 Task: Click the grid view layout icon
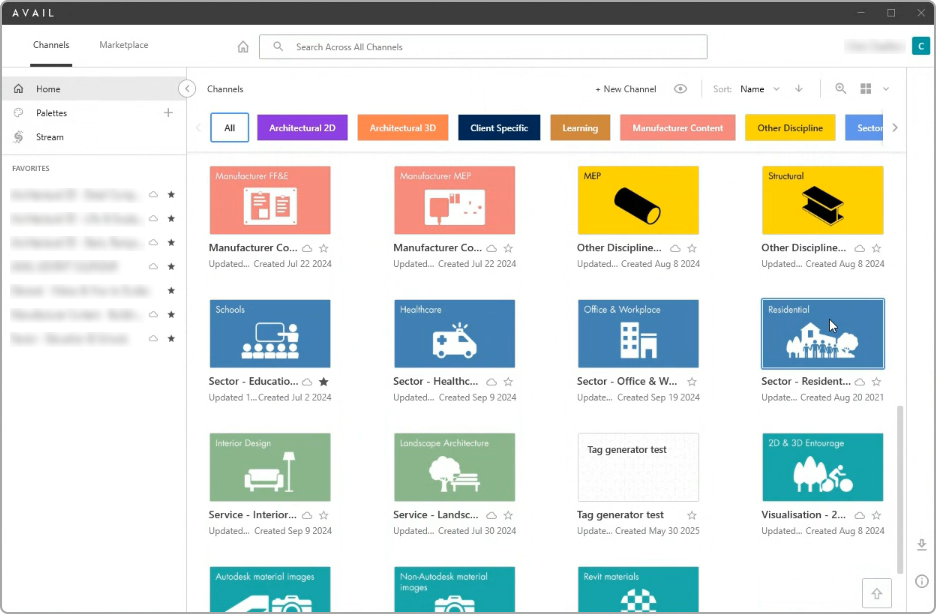866,89
